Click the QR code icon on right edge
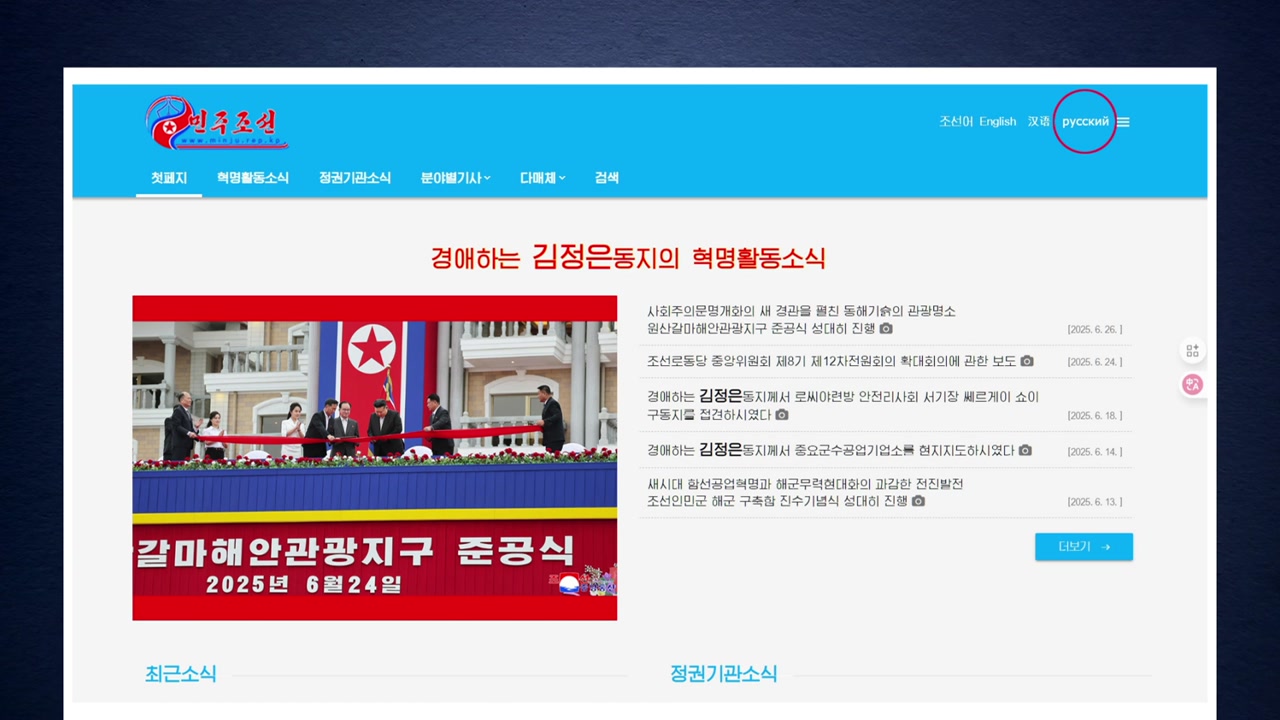This screenshot has width=1280, height=720. [x=1192, y=351]
